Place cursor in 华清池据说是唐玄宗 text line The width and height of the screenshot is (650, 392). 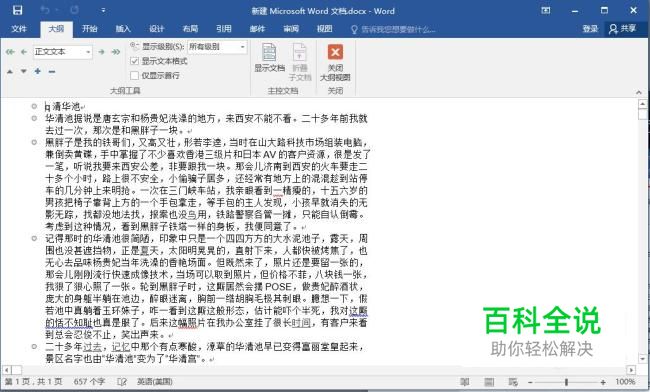coord(206,119)
